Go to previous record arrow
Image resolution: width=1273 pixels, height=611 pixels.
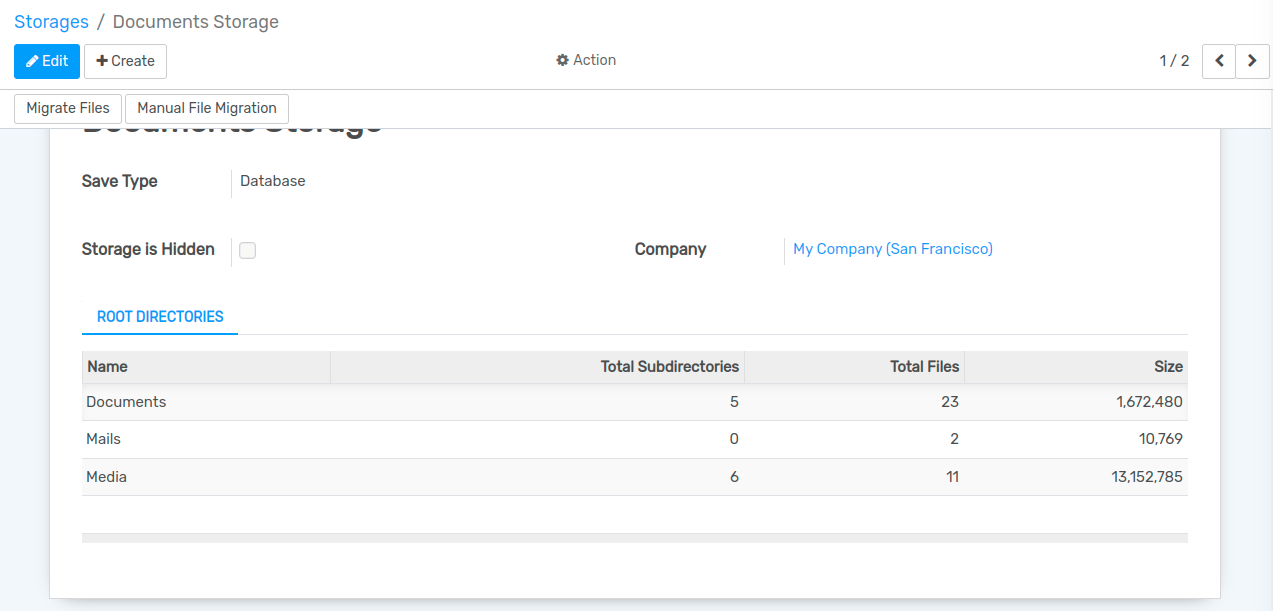(1218, 61)
